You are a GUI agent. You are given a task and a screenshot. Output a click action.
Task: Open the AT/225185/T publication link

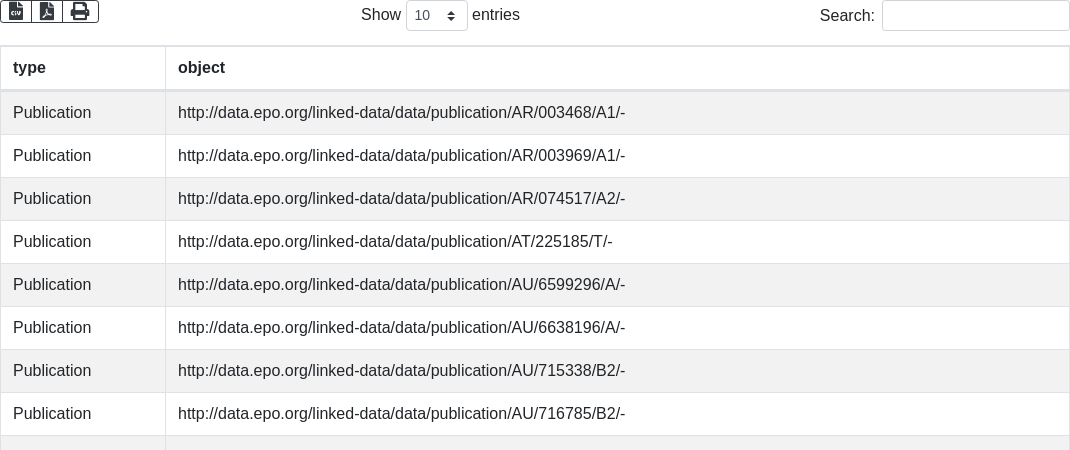coord(395,242)
